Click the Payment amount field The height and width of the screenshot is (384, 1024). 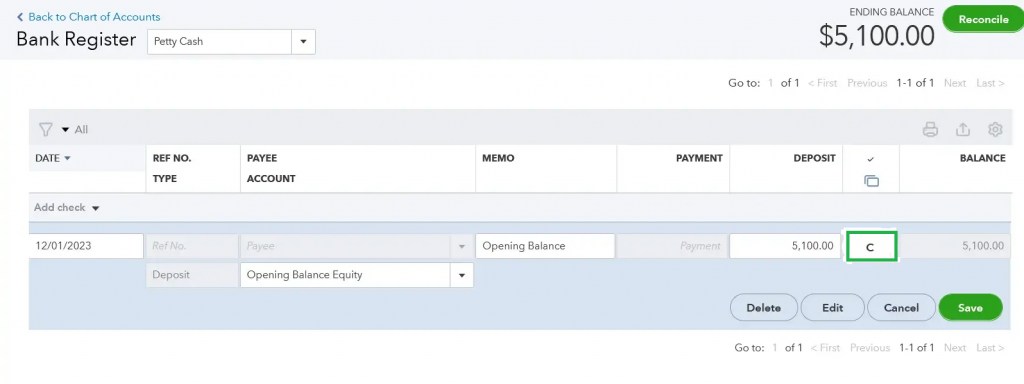tap(672, 246)
